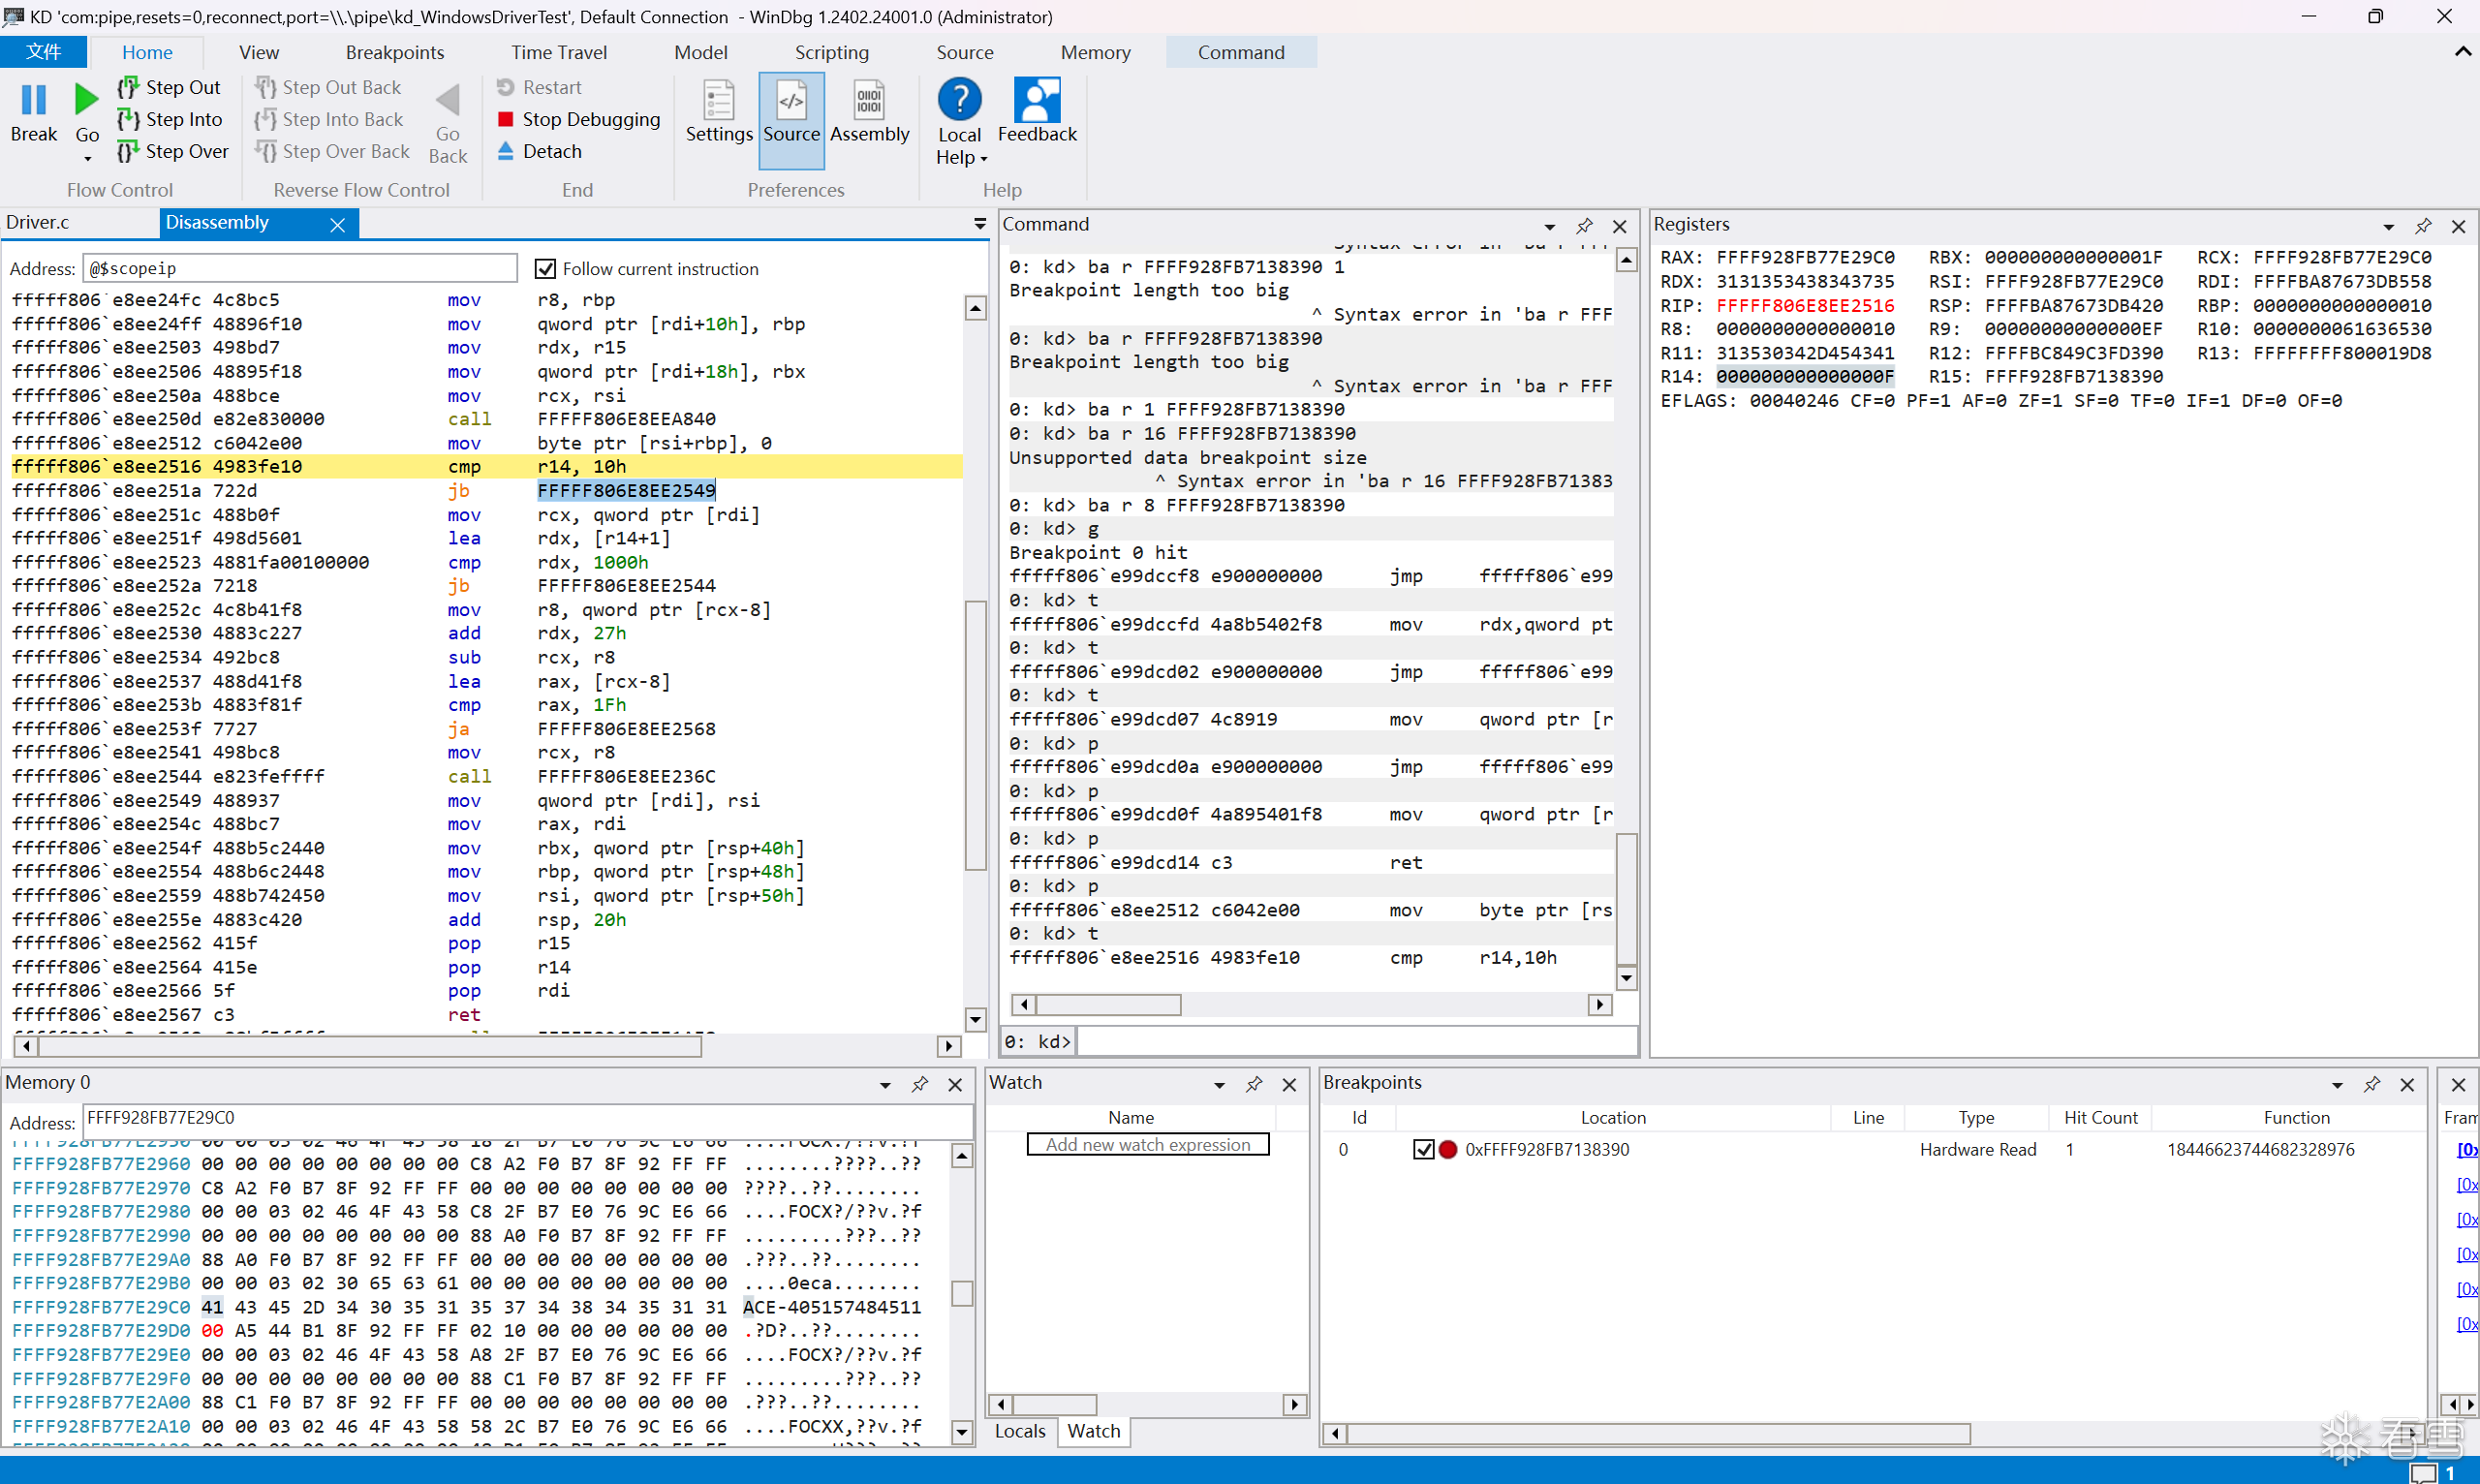
Task: Switch to Locals tab
Action: [x=1019, y=1431]
